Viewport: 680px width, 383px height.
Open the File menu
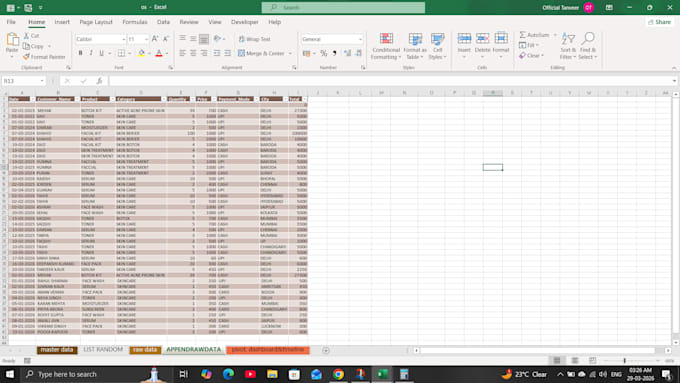click(11, 22)
